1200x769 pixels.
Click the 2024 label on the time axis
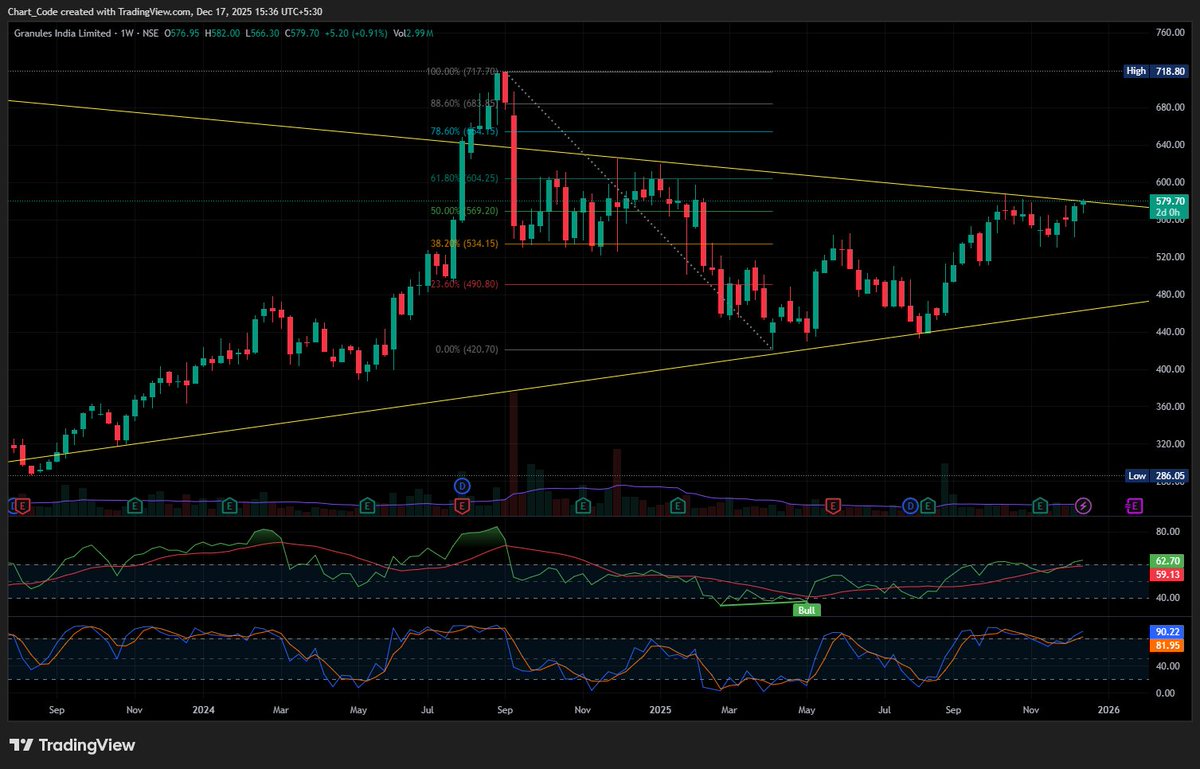(x=203, y=709)
